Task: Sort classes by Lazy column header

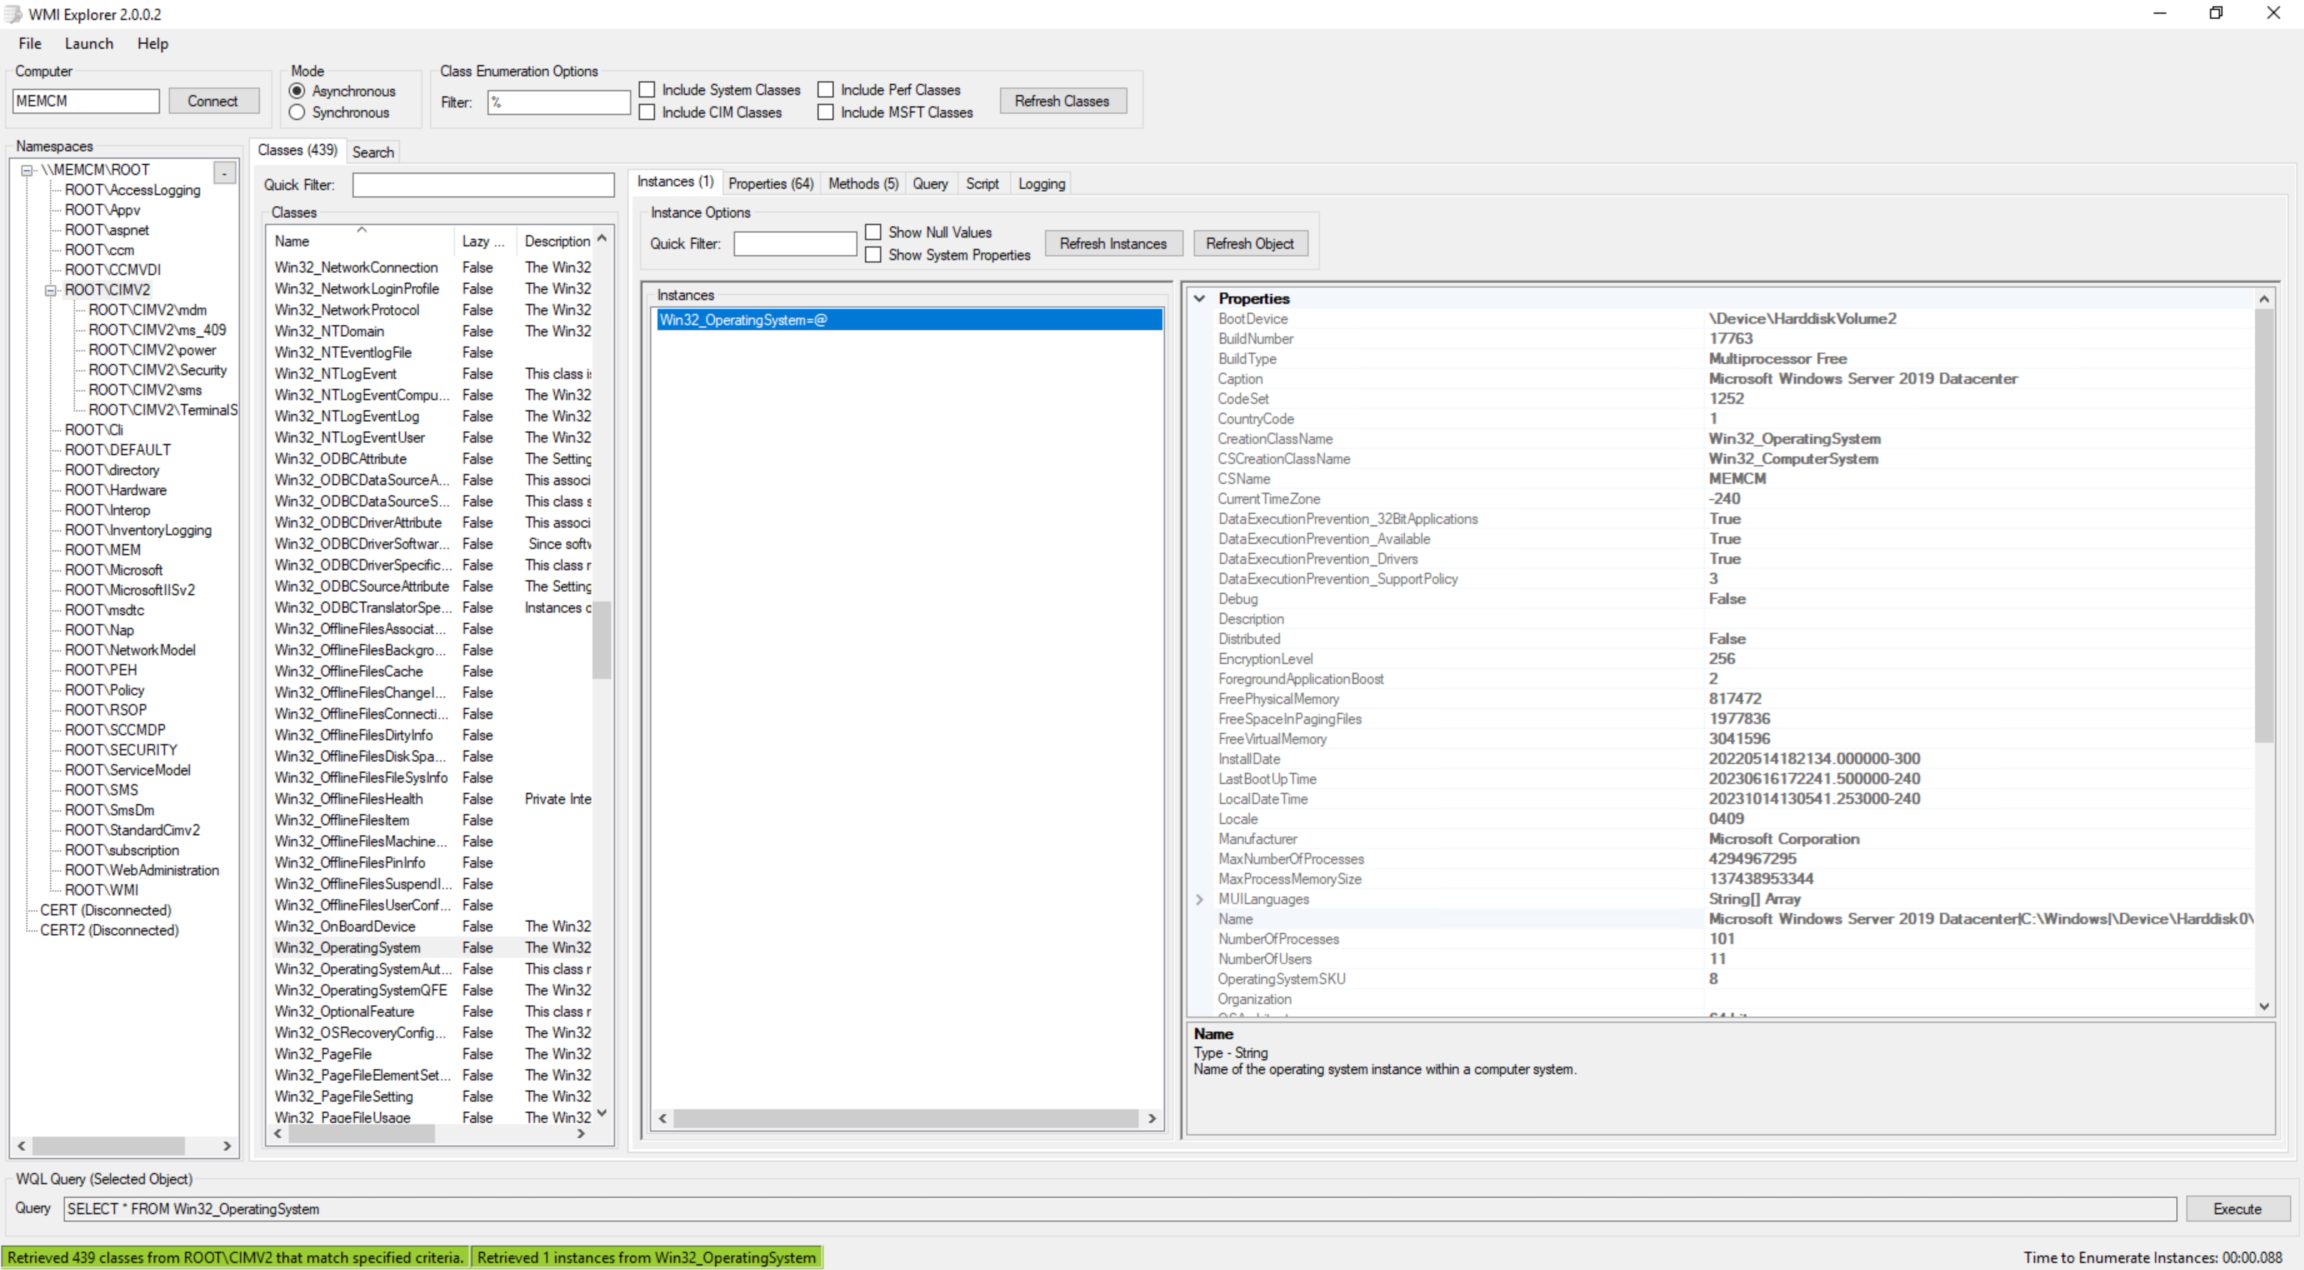Action: tap(484, 241)
